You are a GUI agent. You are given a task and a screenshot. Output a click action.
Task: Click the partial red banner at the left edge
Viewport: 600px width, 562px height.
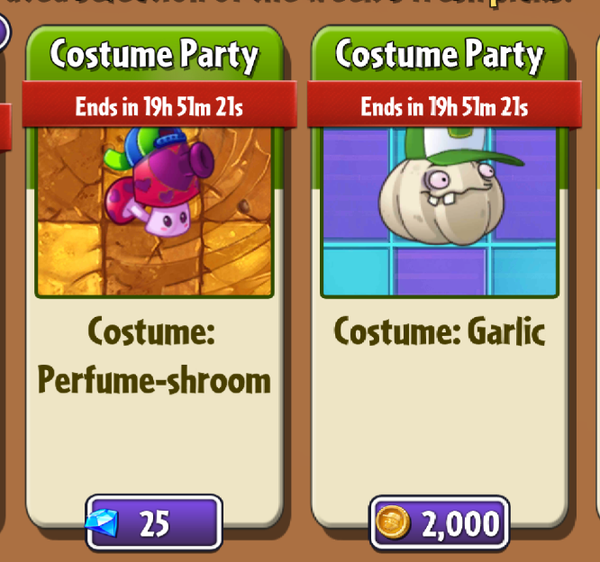click(x=5, y=127)
